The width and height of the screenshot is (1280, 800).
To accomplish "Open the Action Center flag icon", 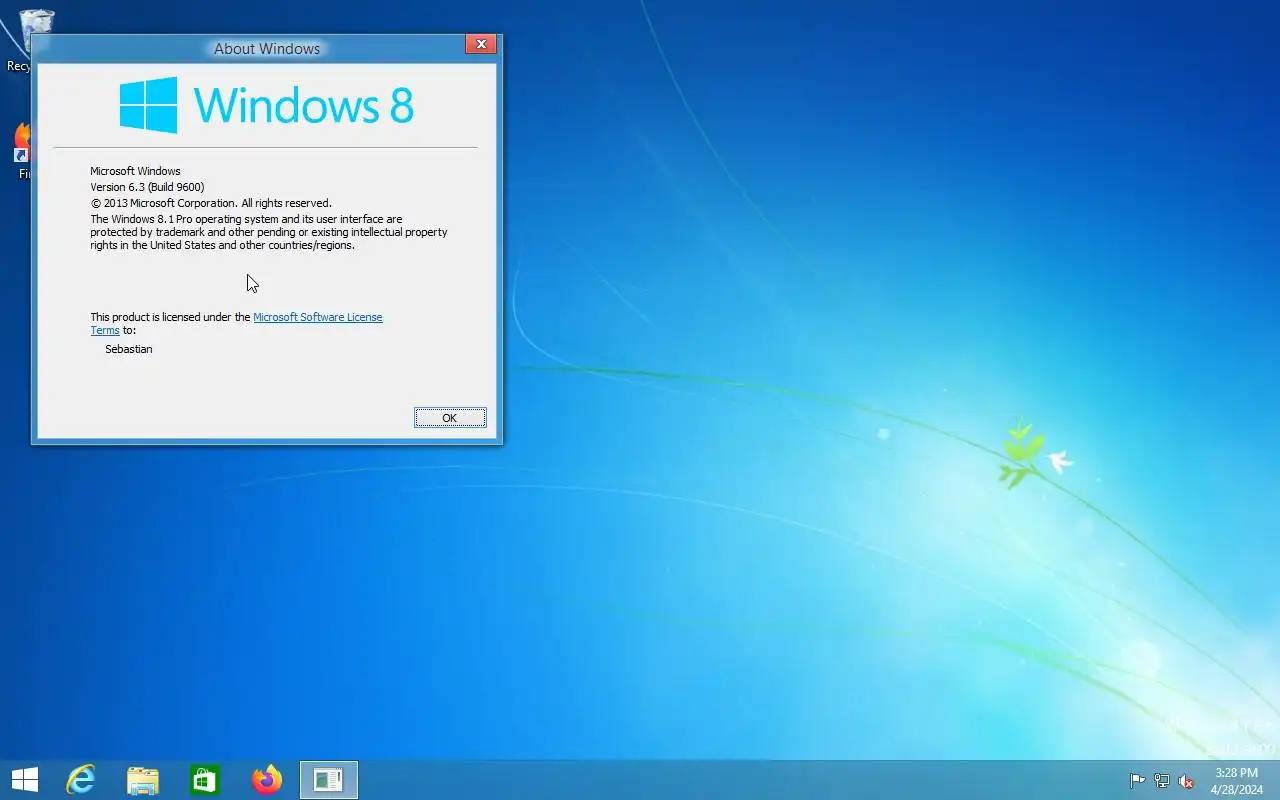I will (1137, 781).
